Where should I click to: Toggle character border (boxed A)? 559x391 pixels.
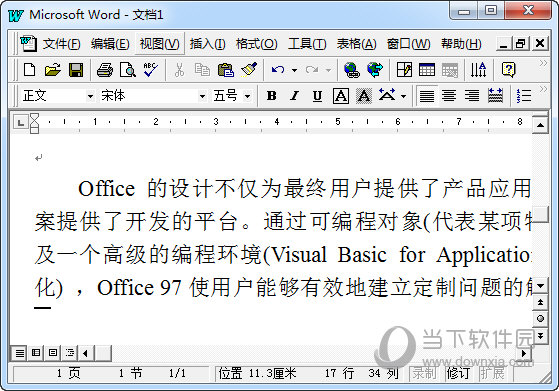click(x=341, y=96)
